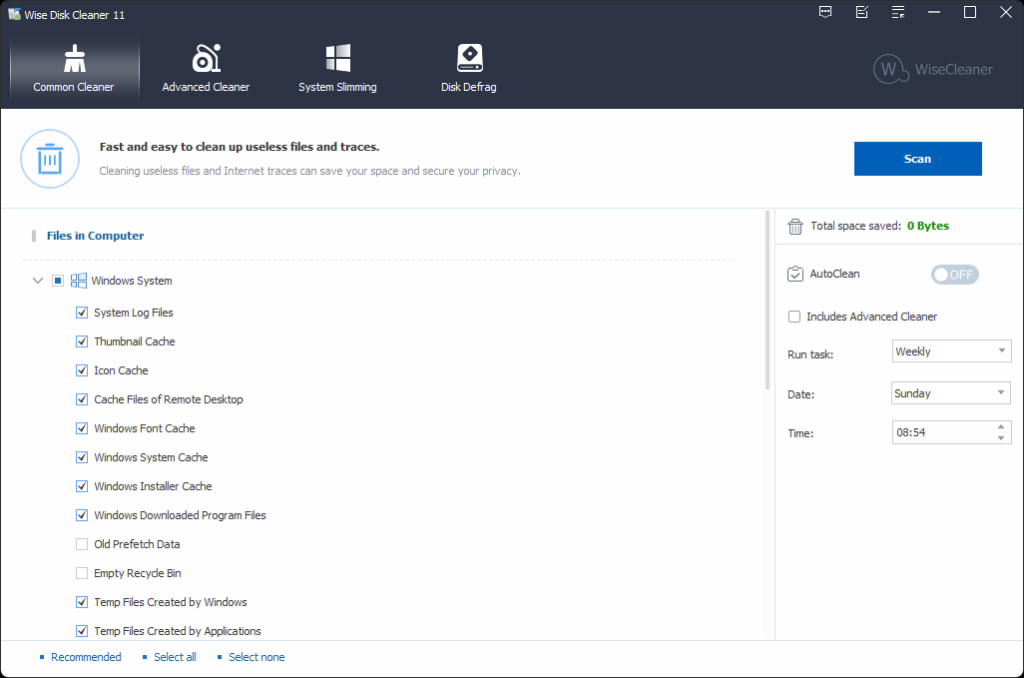Screen dimensions: 1024x678
Task: Open the Date Sunday dropdown
Action: [951, 393]
